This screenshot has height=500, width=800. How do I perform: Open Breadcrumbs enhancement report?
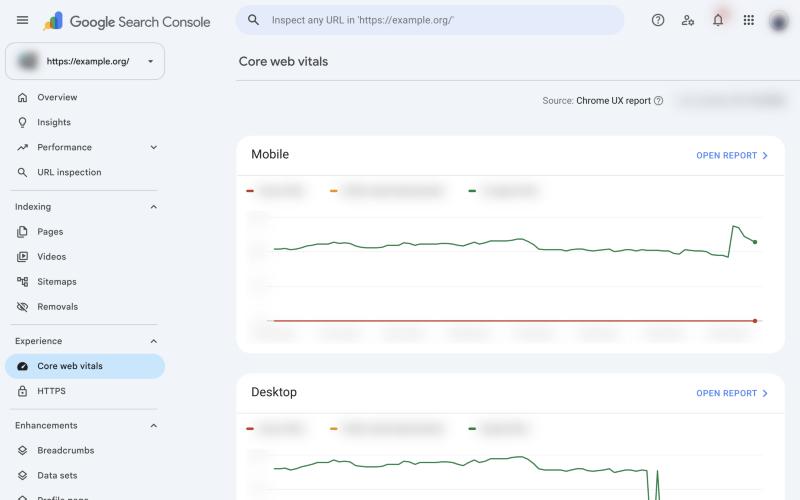85,451
